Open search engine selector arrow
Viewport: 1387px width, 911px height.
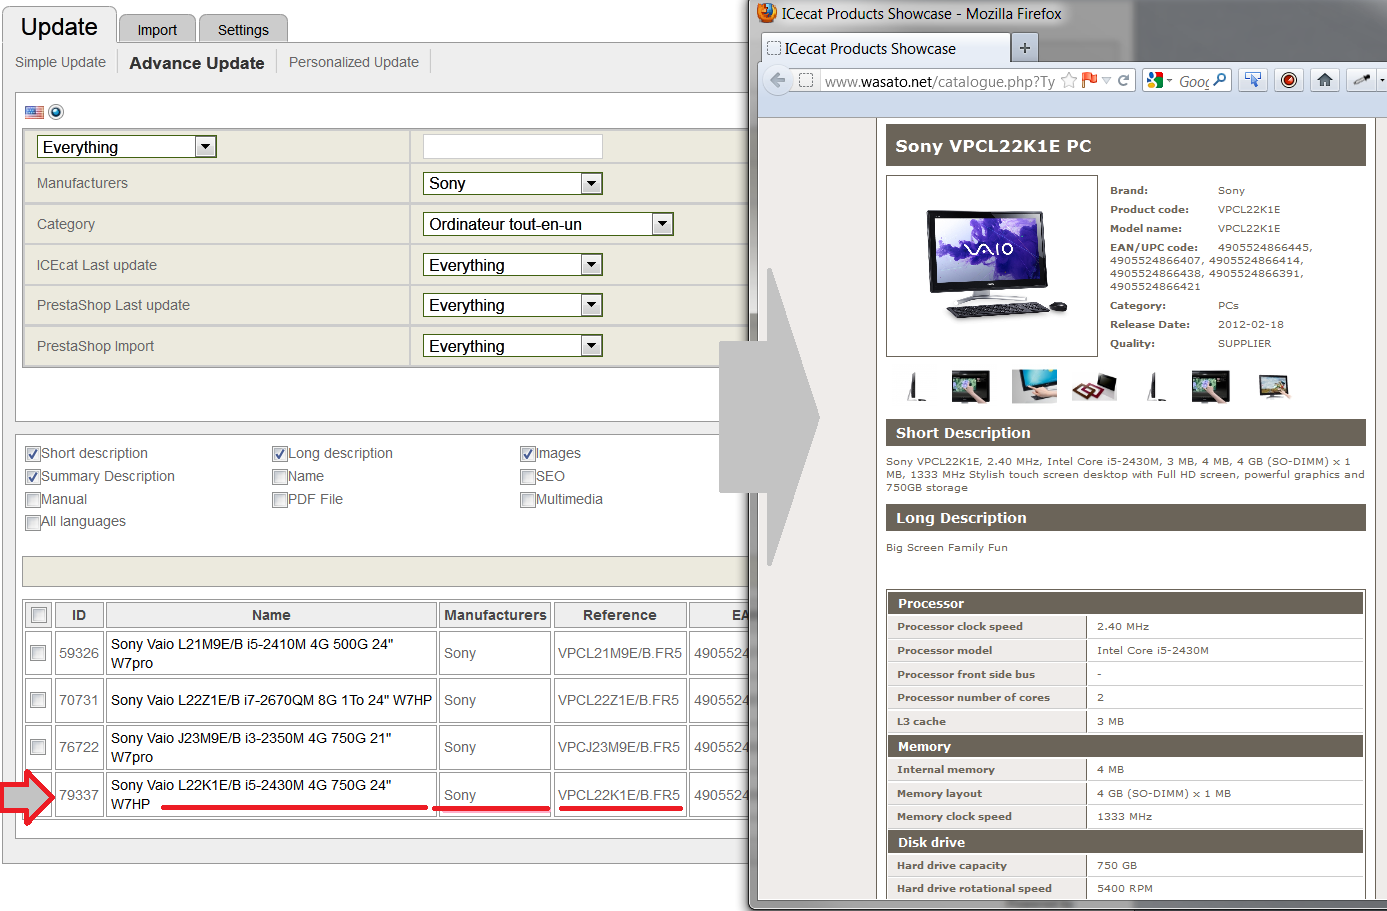point(1169,80)
